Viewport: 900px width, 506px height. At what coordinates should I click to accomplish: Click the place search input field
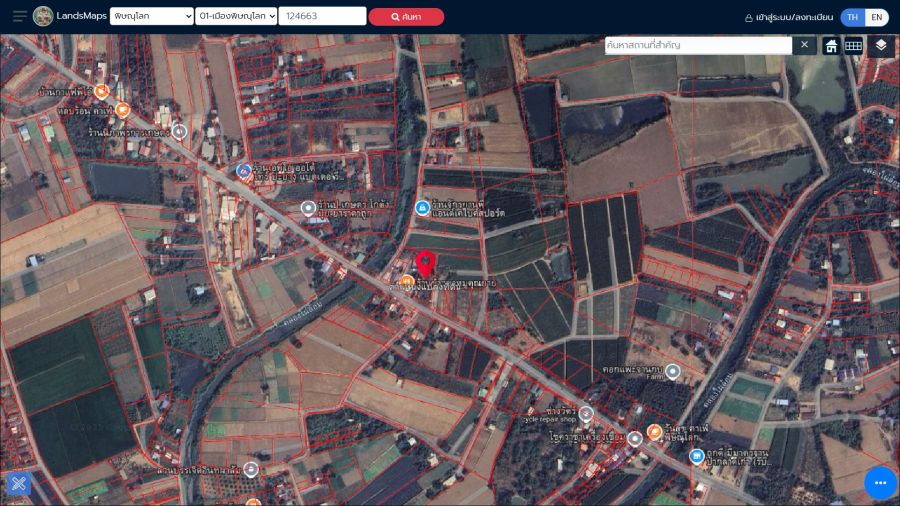click(x=697, y=45)
